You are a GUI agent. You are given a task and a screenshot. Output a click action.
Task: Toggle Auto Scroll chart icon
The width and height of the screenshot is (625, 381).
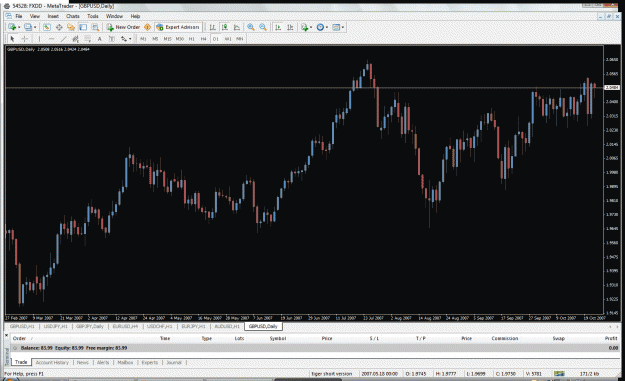278,27
